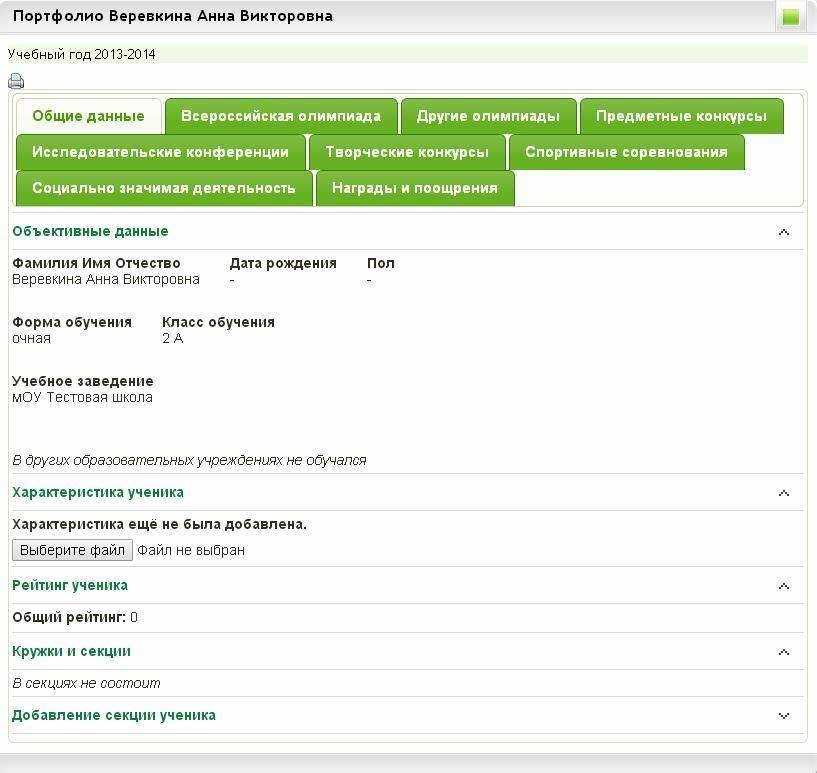Screen dimensions: 817x773
Task: Click the Файл не выбран label
Action: [191, 550]
